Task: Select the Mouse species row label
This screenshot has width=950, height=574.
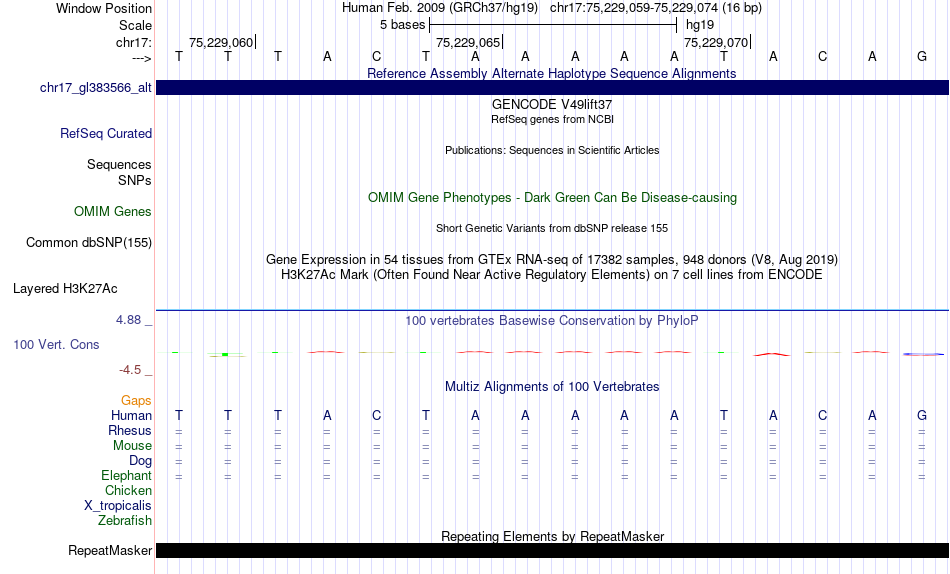Action: [x=132, y=446]
